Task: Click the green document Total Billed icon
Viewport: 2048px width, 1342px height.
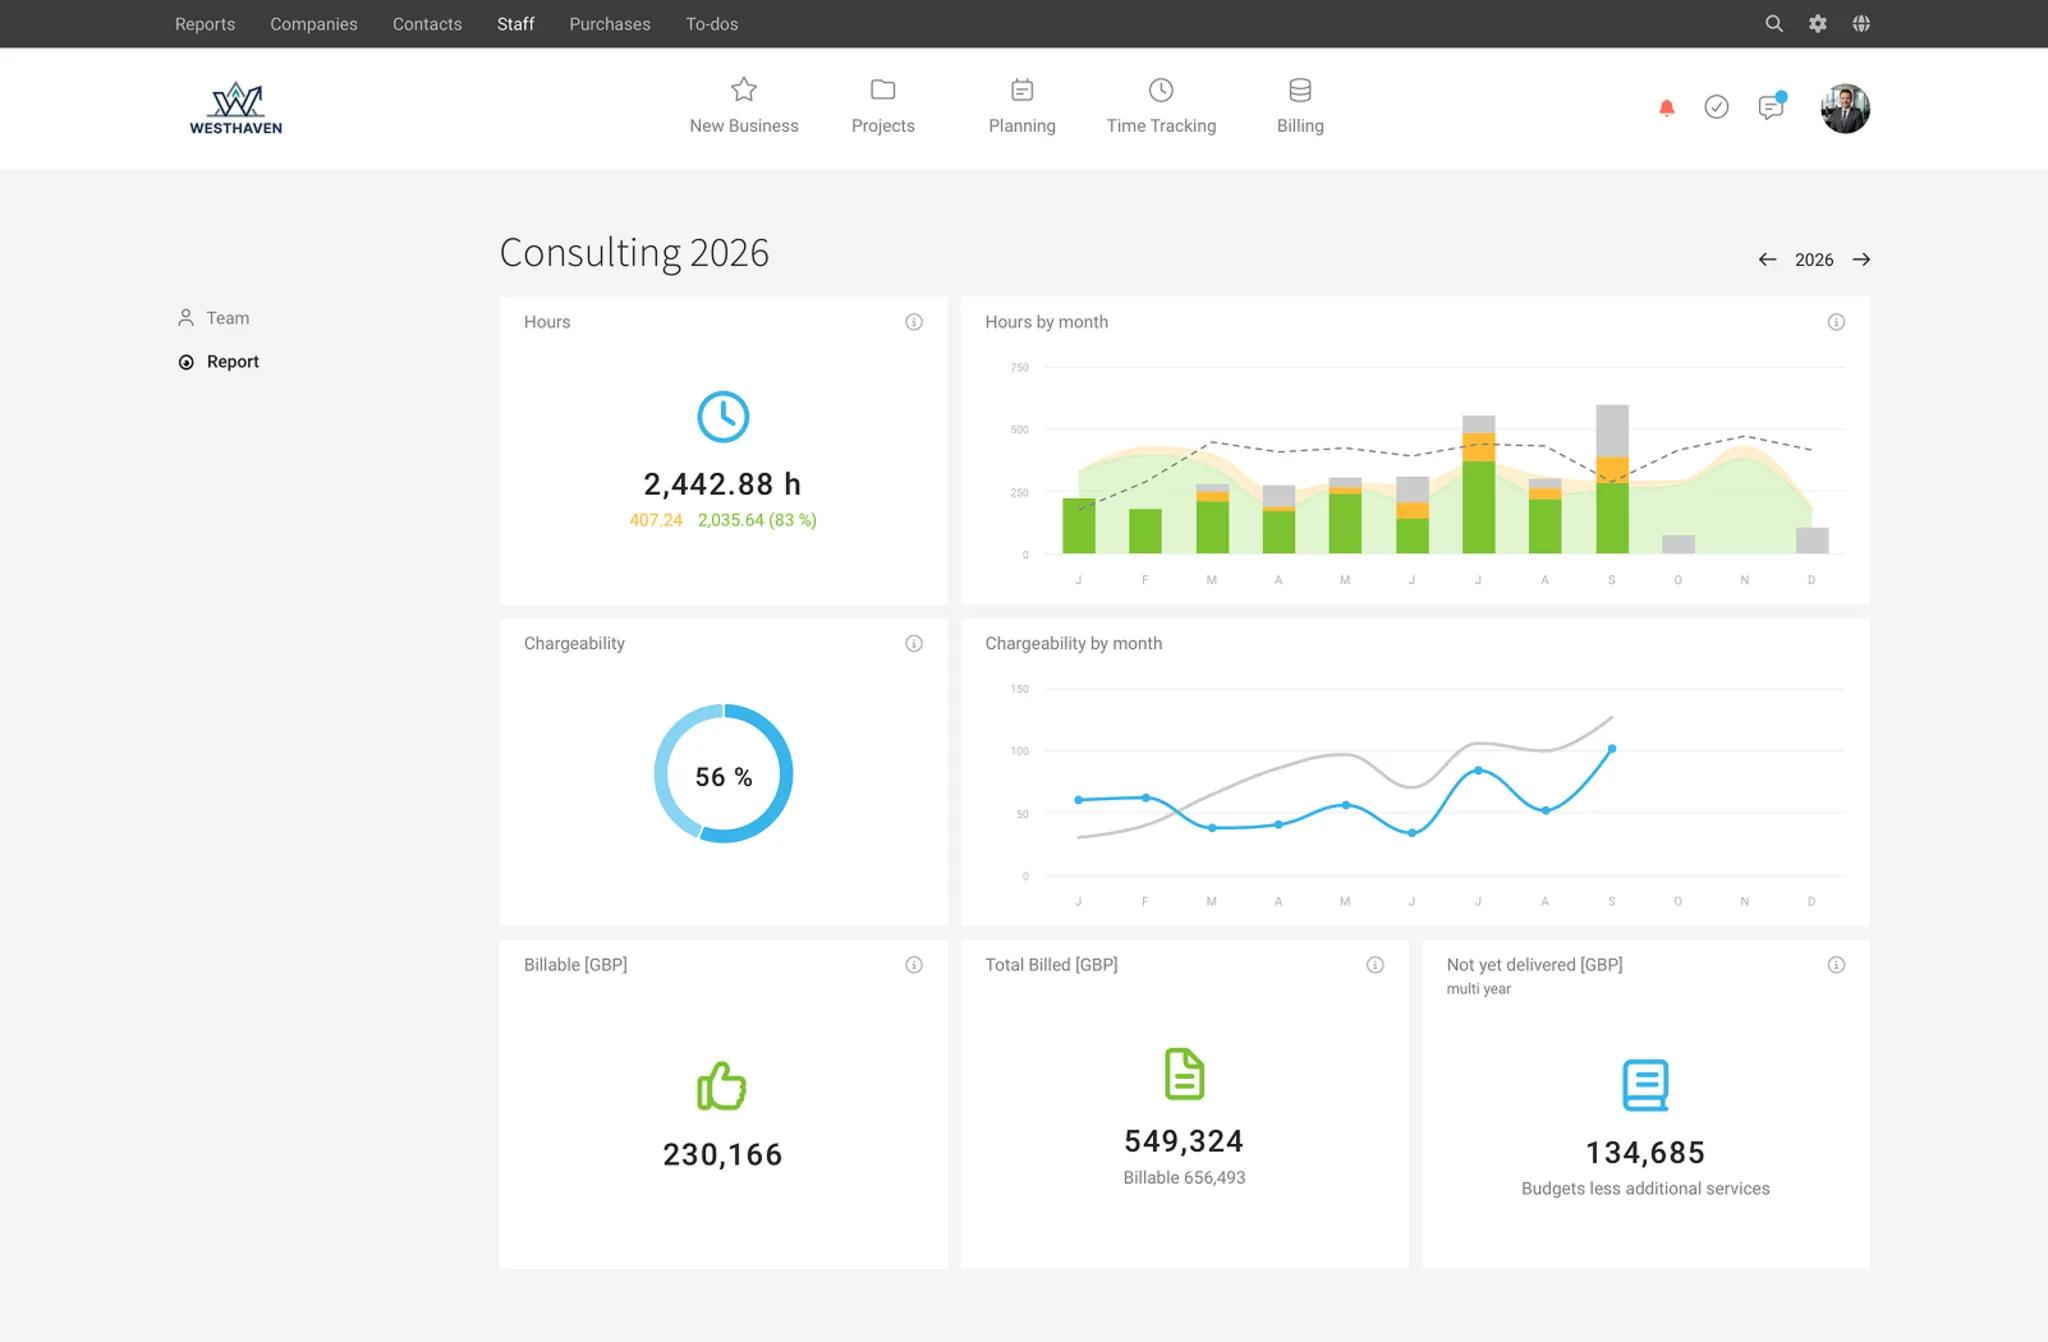Action: point(1184,1074)
